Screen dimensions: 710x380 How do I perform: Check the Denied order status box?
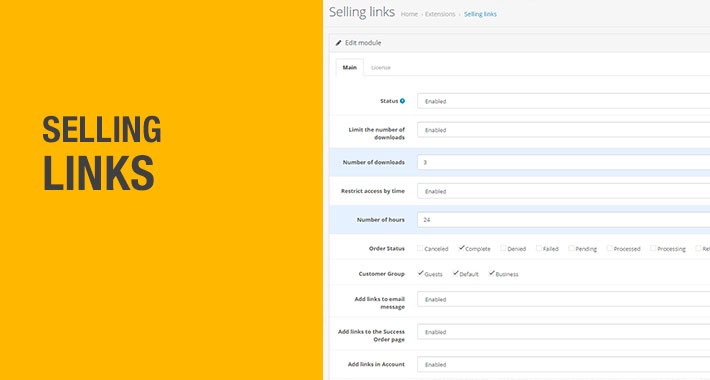503,248
